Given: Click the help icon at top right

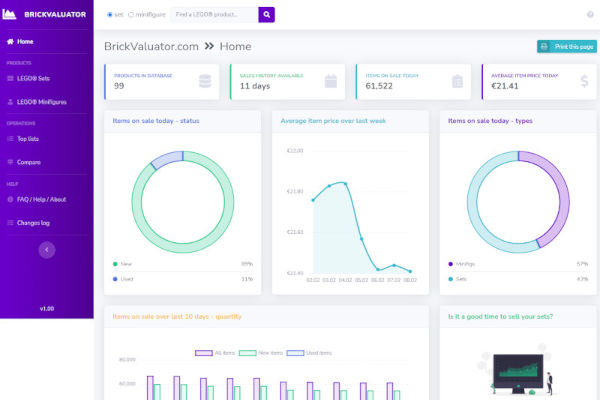Looking at the screenshot, I should click(590, 14).
